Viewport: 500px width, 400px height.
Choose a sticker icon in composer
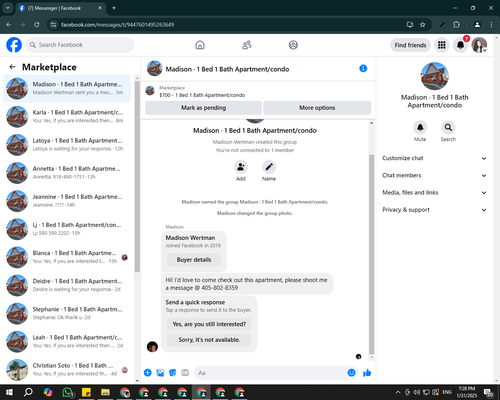click(x=173, y=373)
